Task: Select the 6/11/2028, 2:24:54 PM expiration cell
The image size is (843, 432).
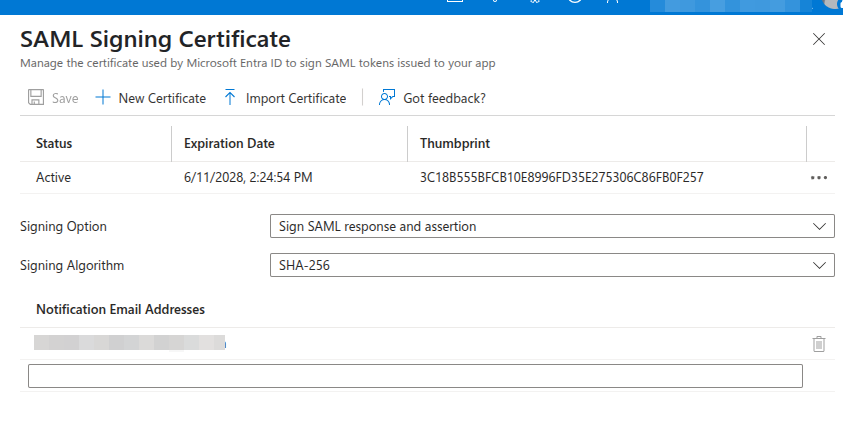Action: pos(248,177)
